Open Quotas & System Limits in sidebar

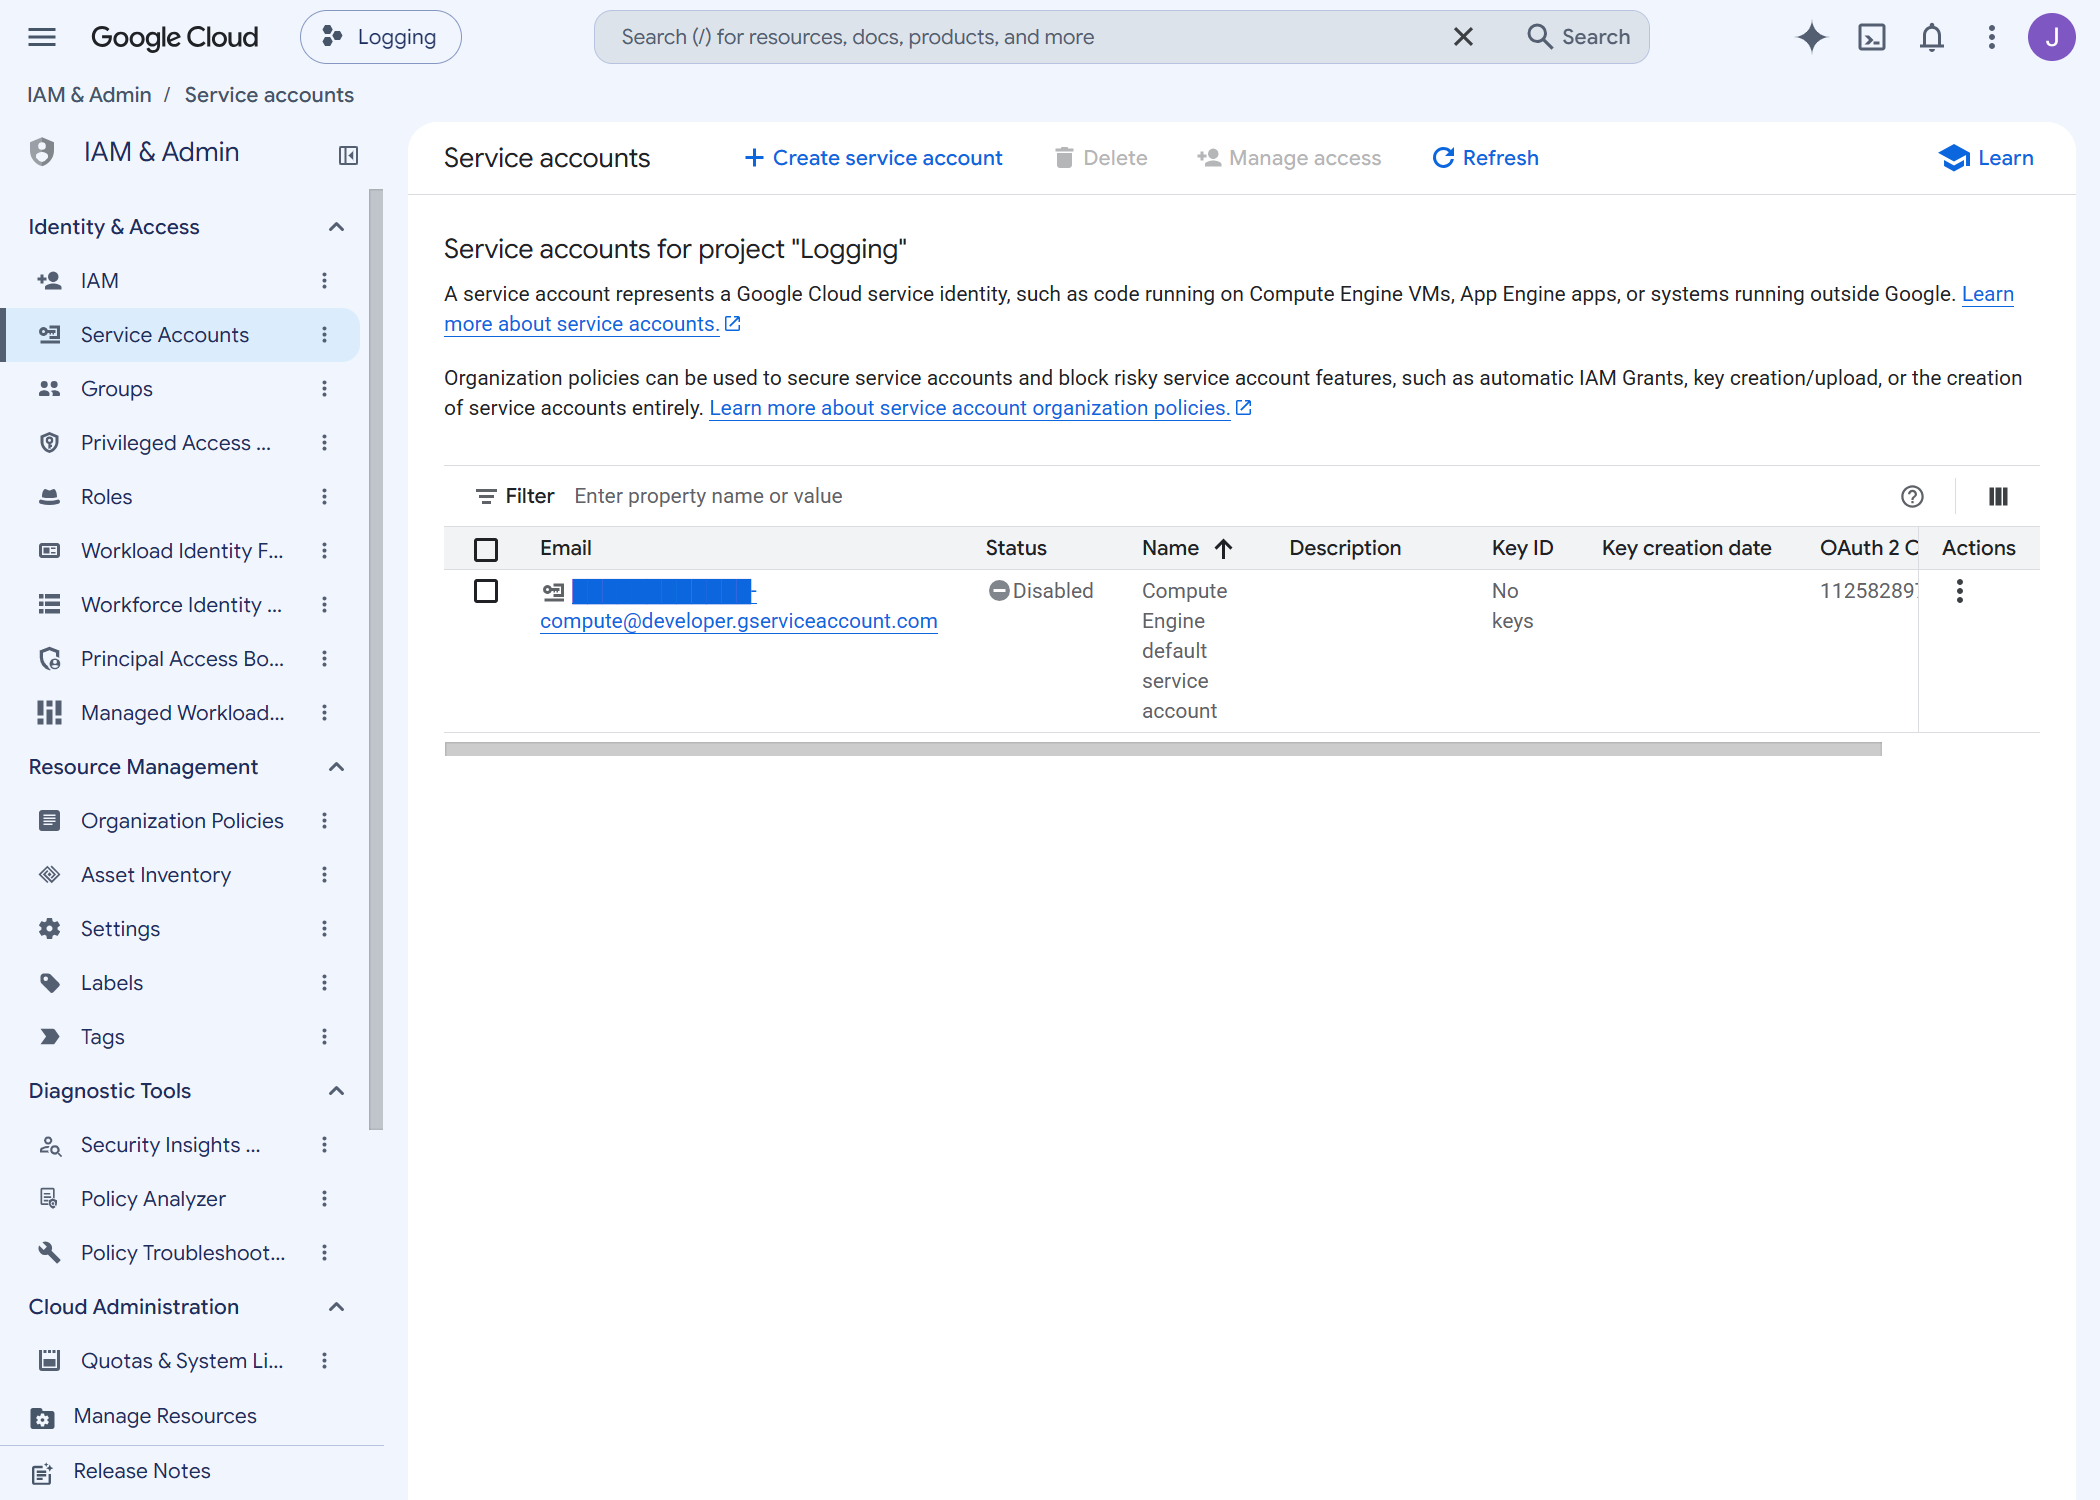point(182,1361)
